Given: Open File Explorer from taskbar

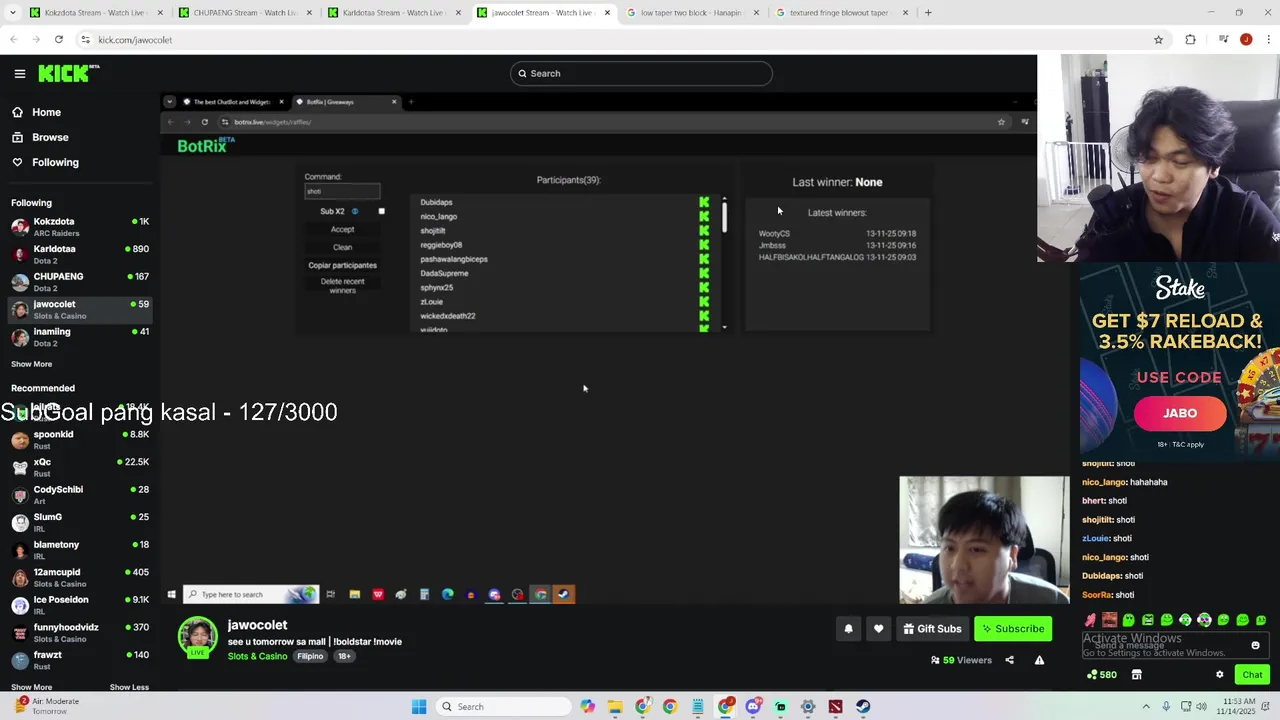Looking at the screenshot, I should pos(615,707).
